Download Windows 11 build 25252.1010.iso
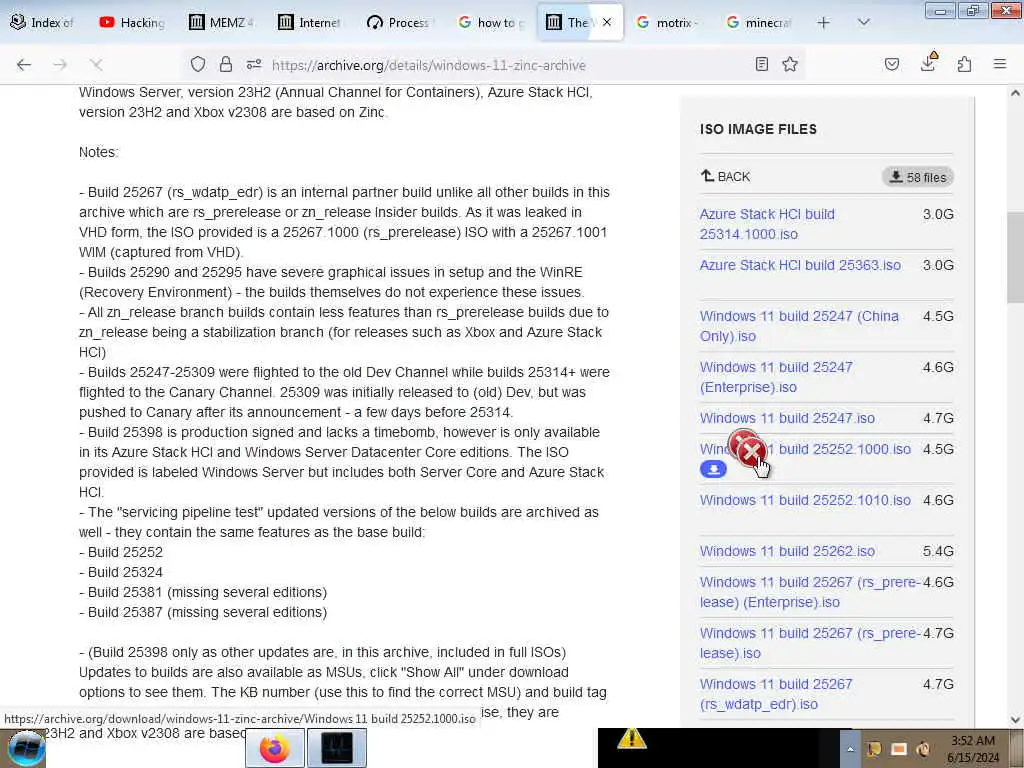The height and width of the screenshot is (768, 1024). 805,500
